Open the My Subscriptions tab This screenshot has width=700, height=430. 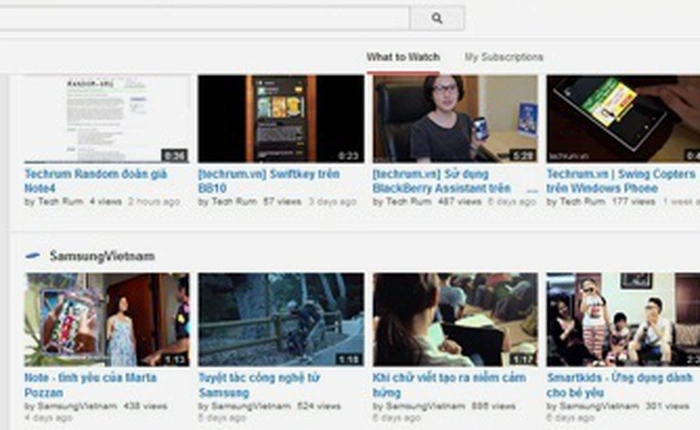click(x=504, y=57)
